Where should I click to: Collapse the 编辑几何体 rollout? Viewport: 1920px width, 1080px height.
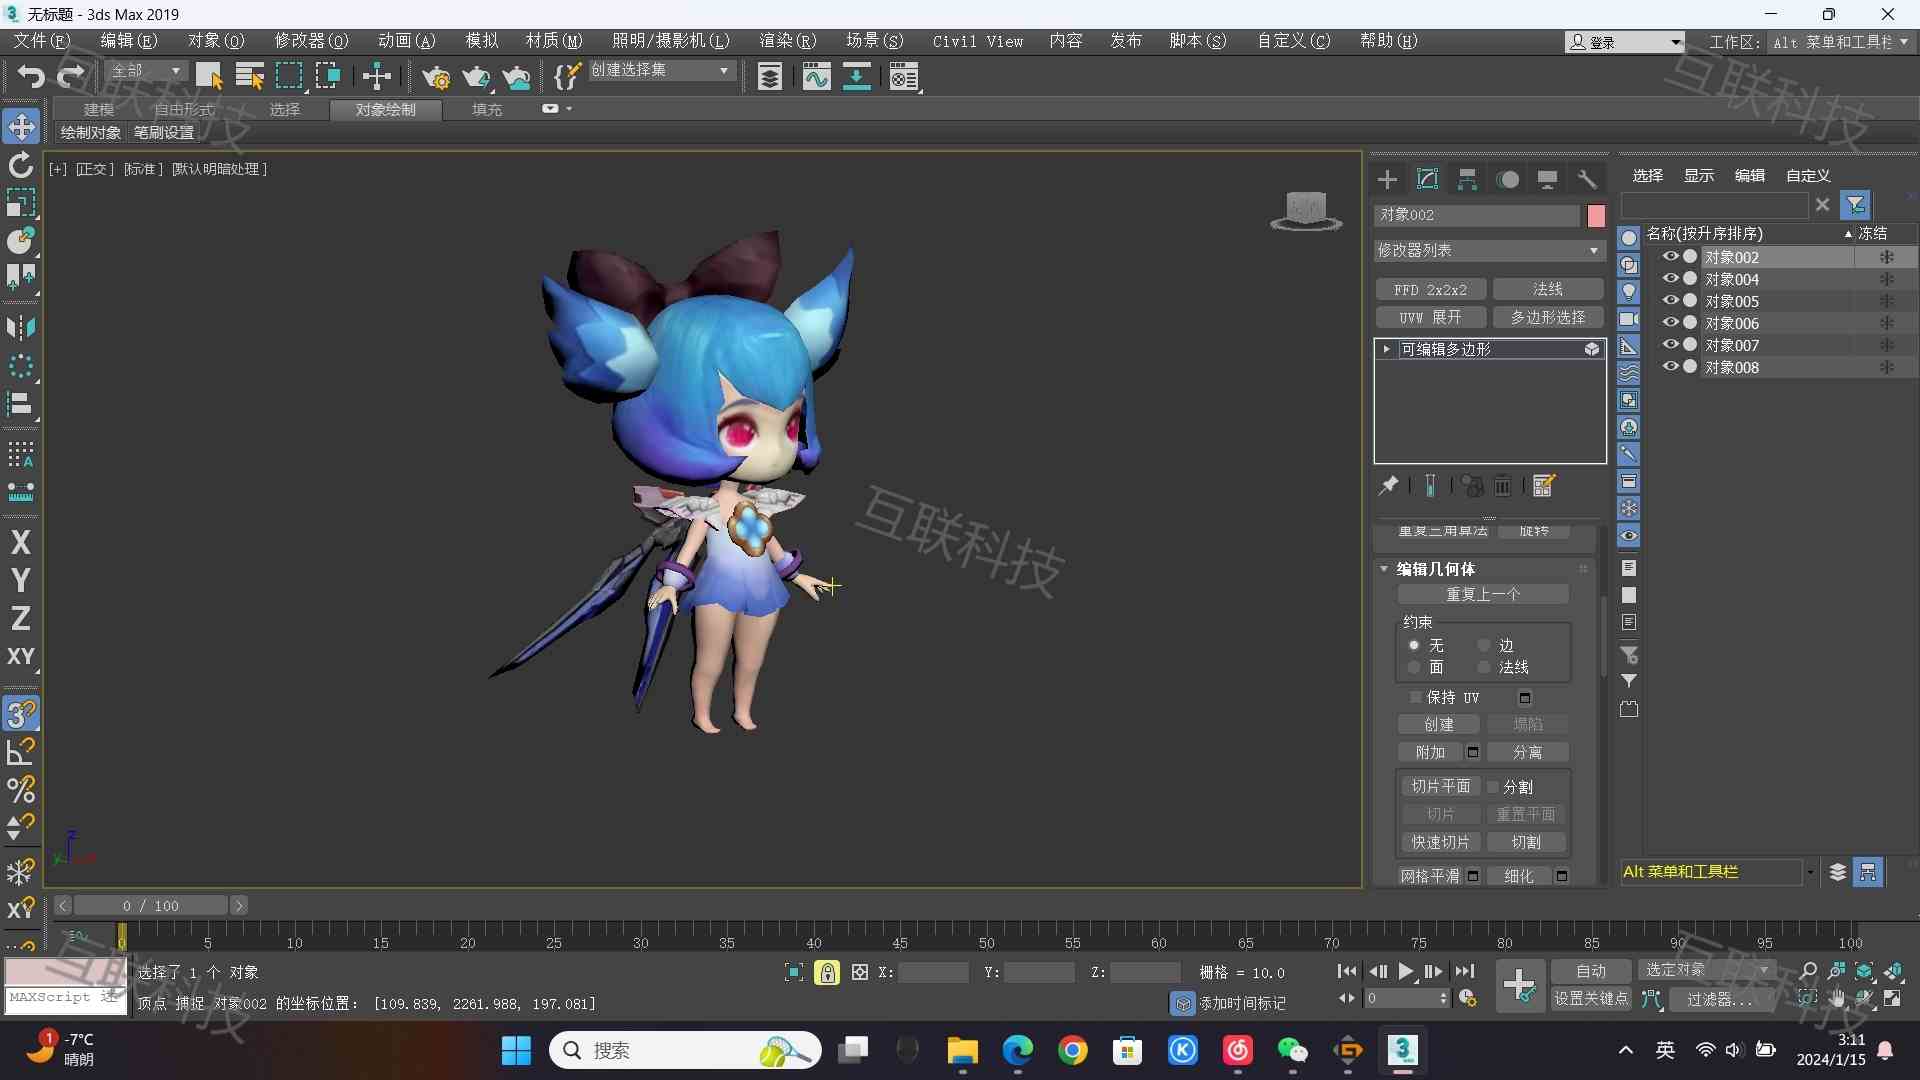pyautogui.click(x=1384, y=569)
